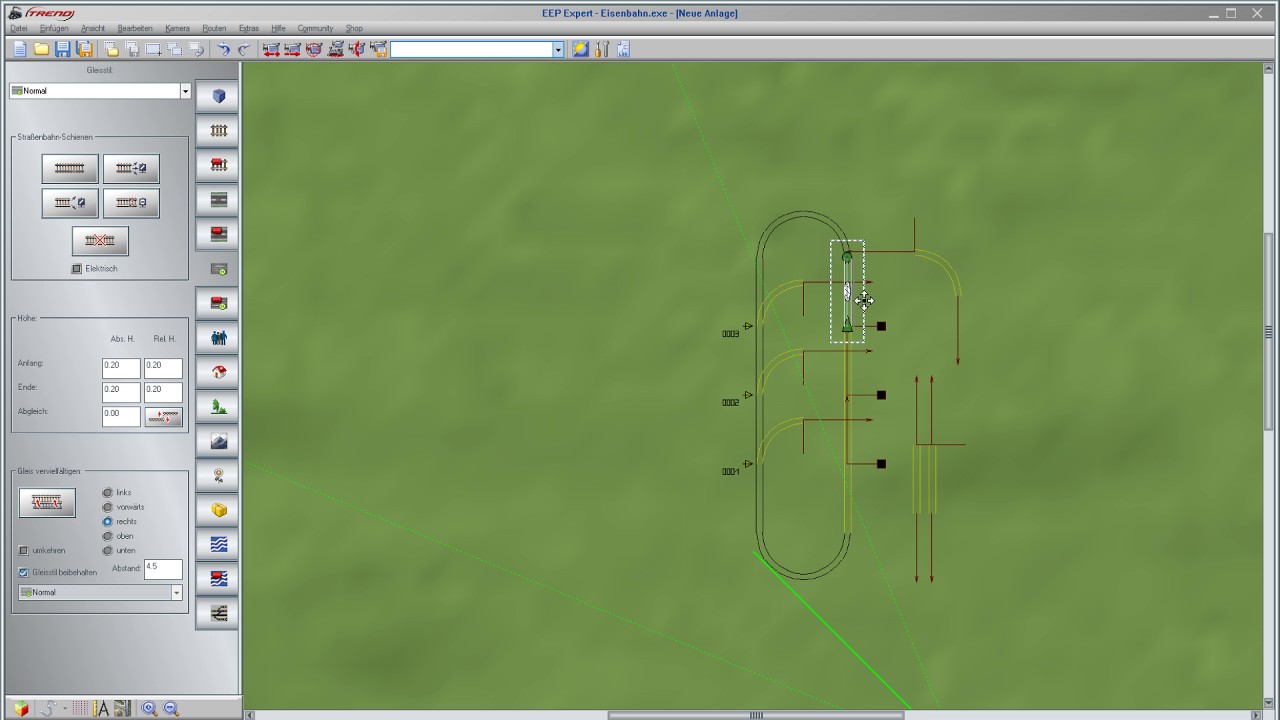
Task: Switch to 3D view with colored cube
Action: pos(21,709)
